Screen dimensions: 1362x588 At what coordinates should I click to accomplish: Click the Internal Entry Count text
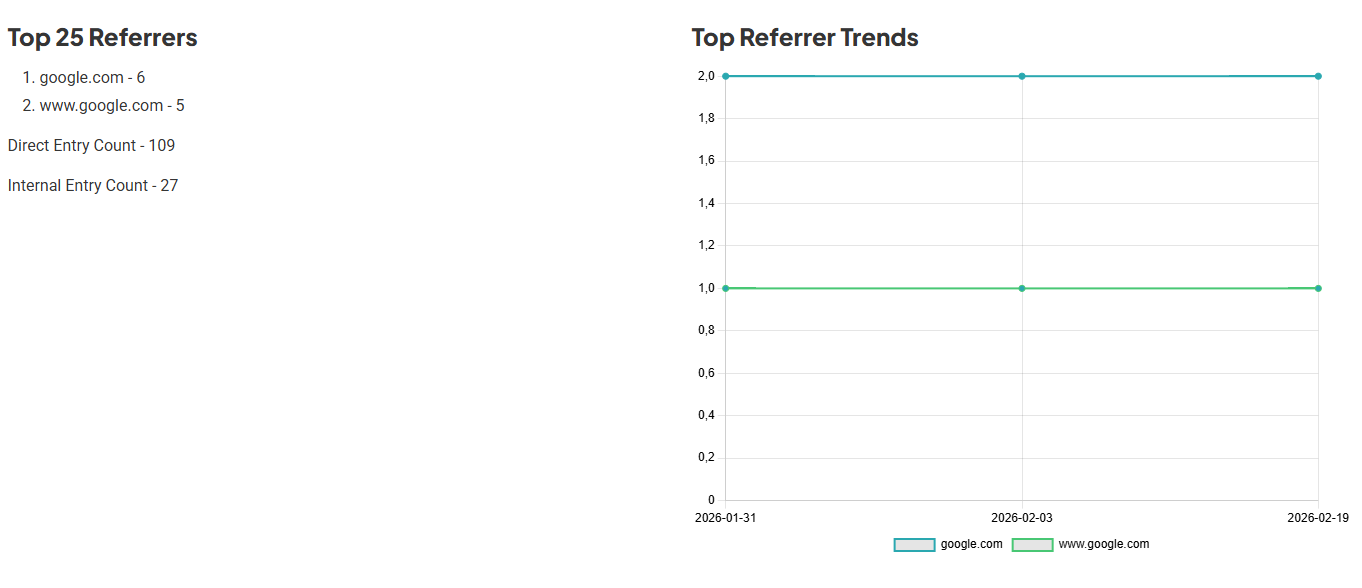pyautogui.click(x=93, y=186)
